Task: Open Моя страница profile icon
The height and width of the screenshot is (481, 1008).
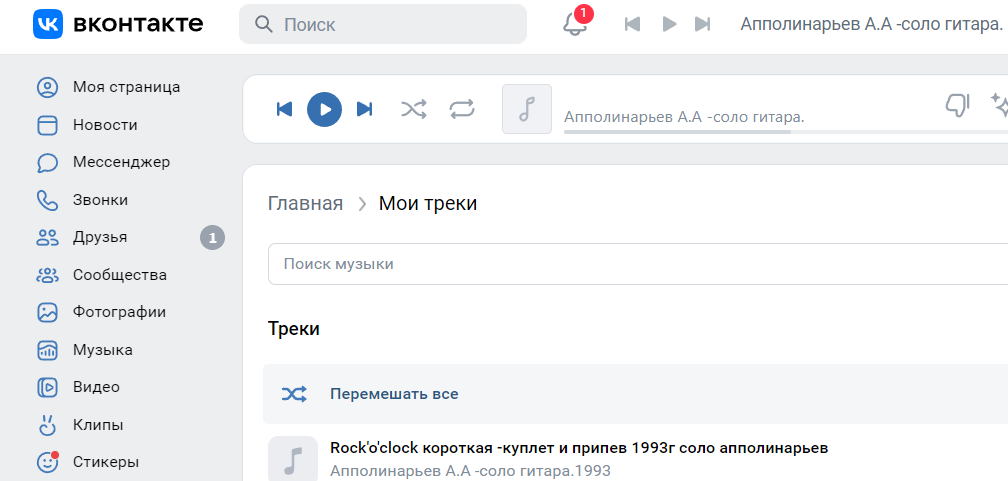Action: [x=48, y=87]
